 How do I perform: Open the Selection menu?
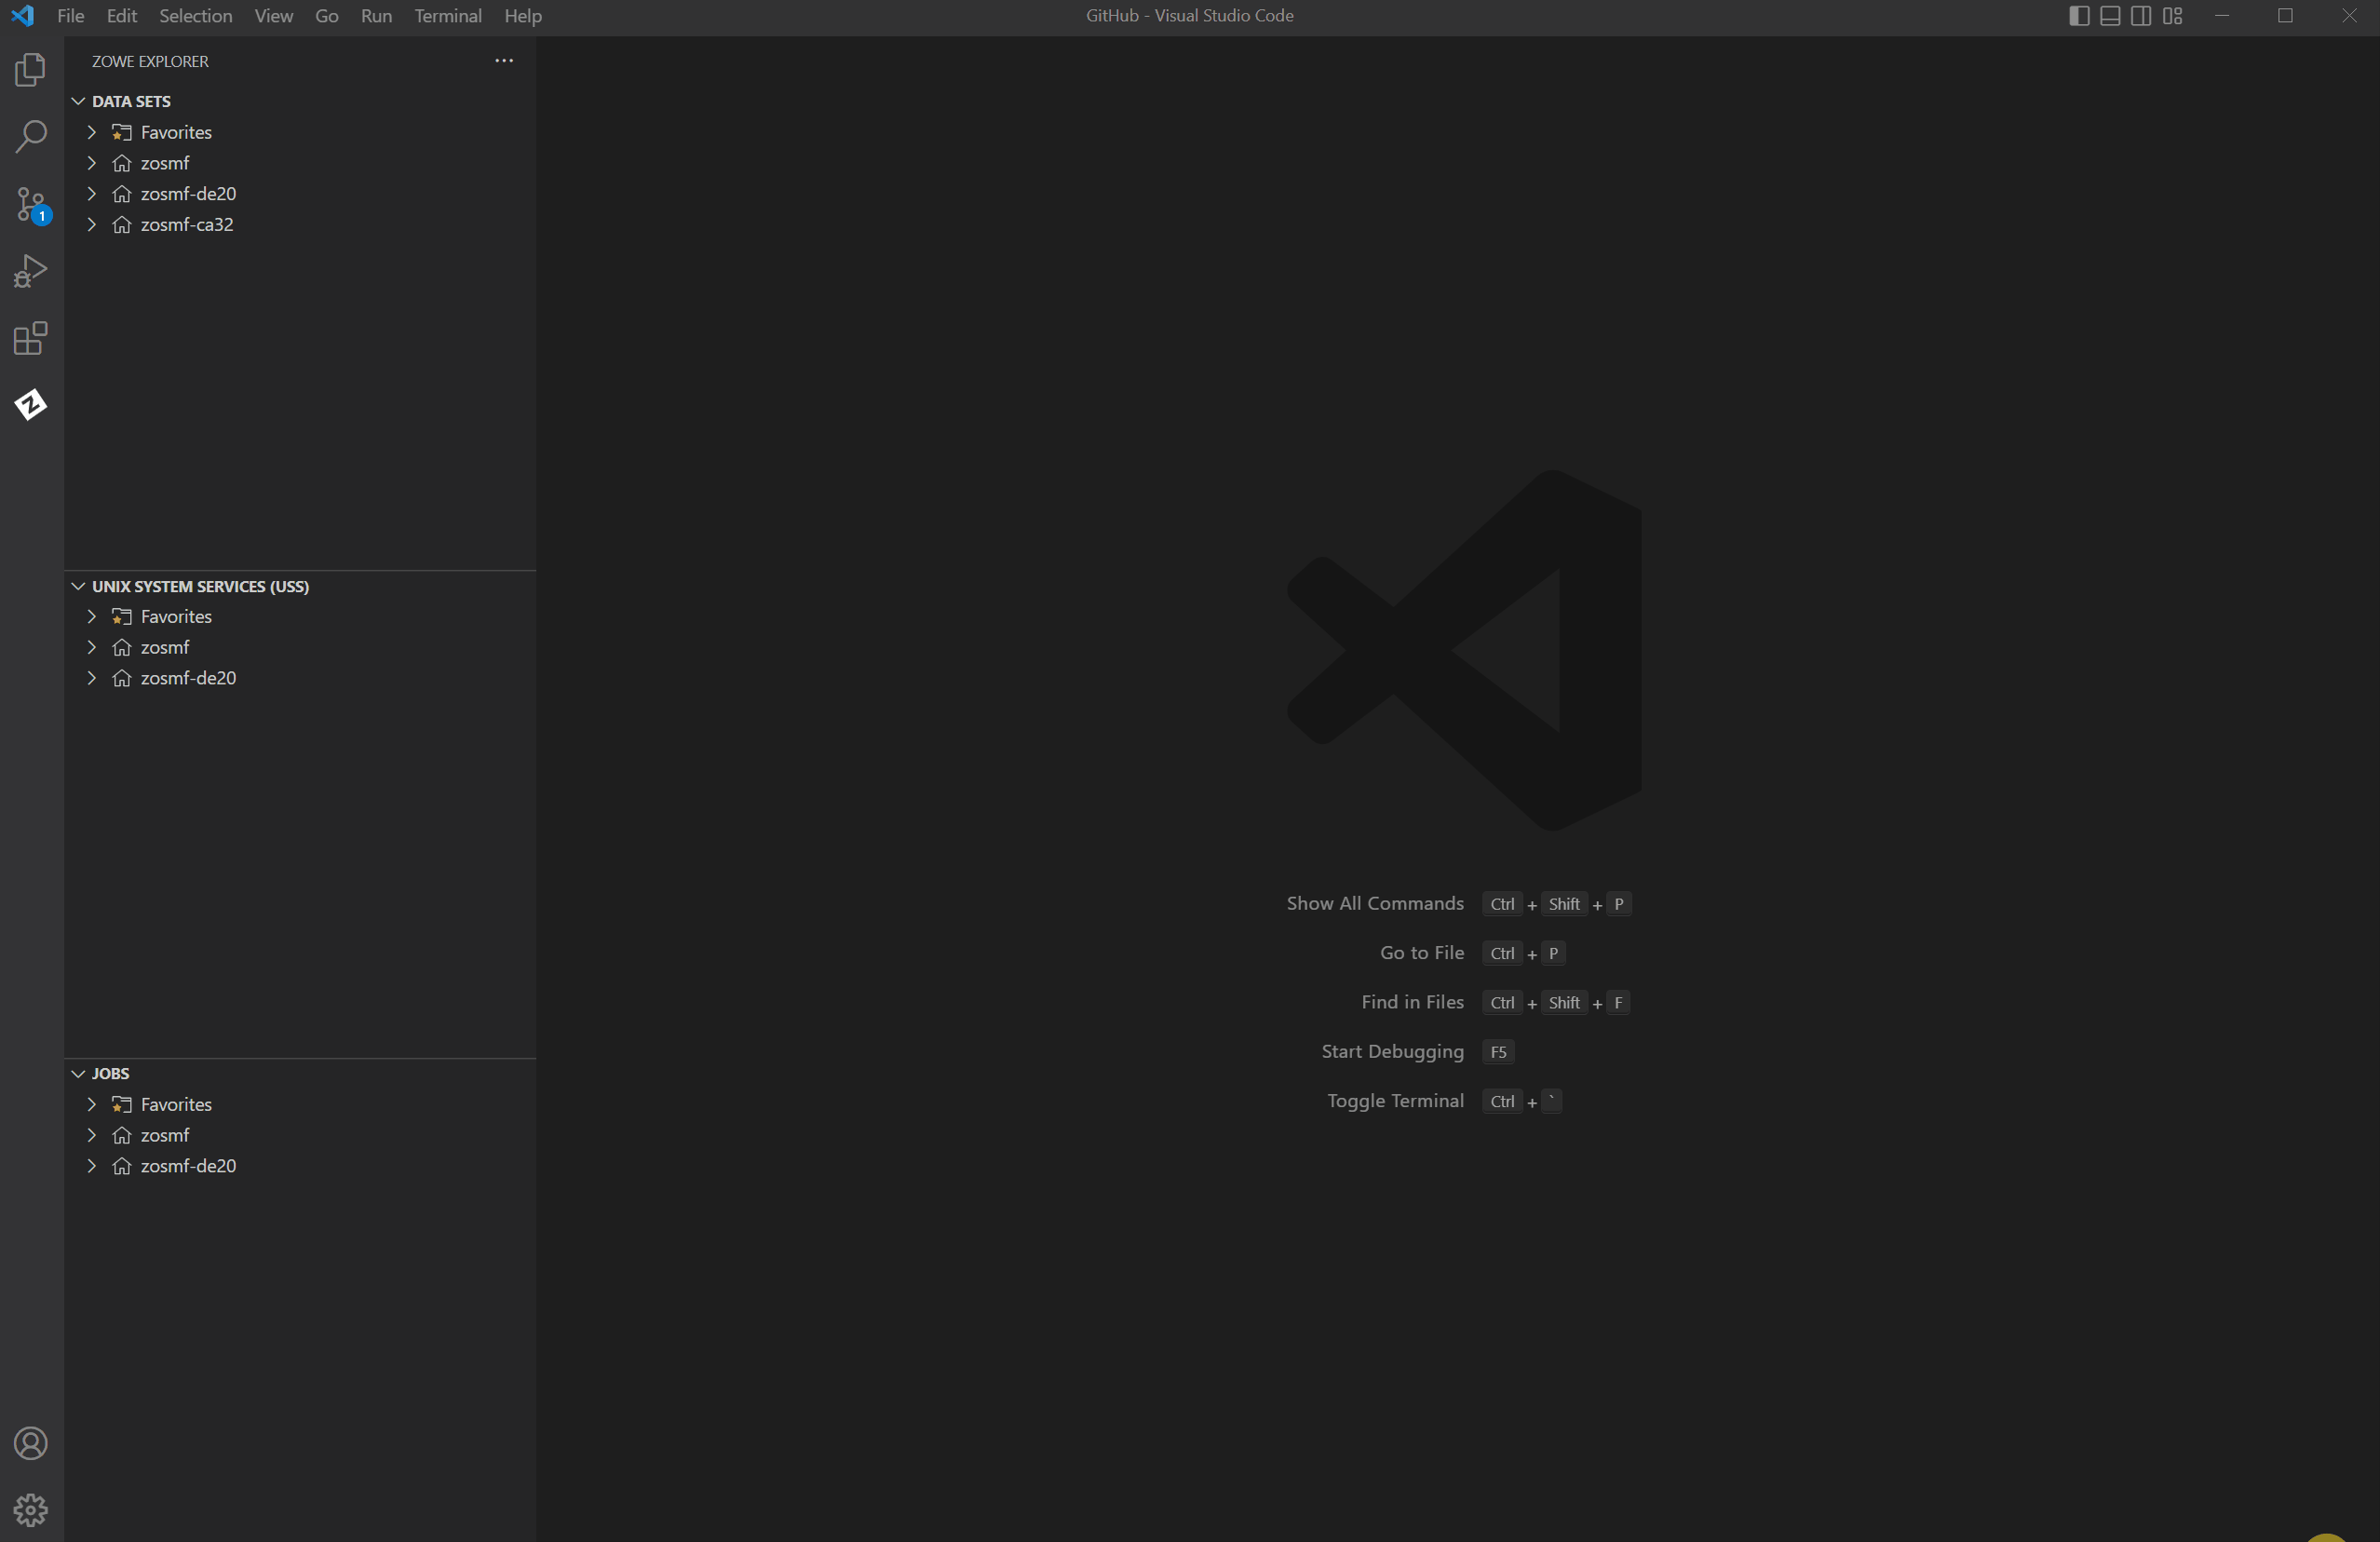point(195,16)
